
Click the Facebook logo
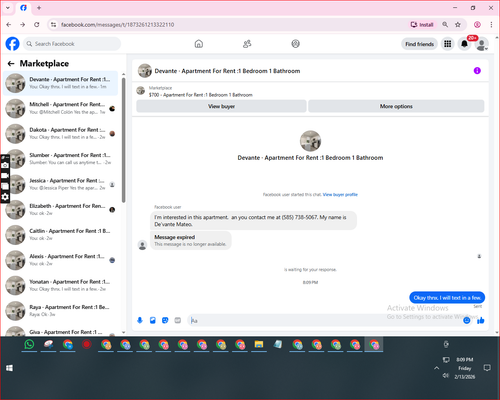(x=13, y=44)
